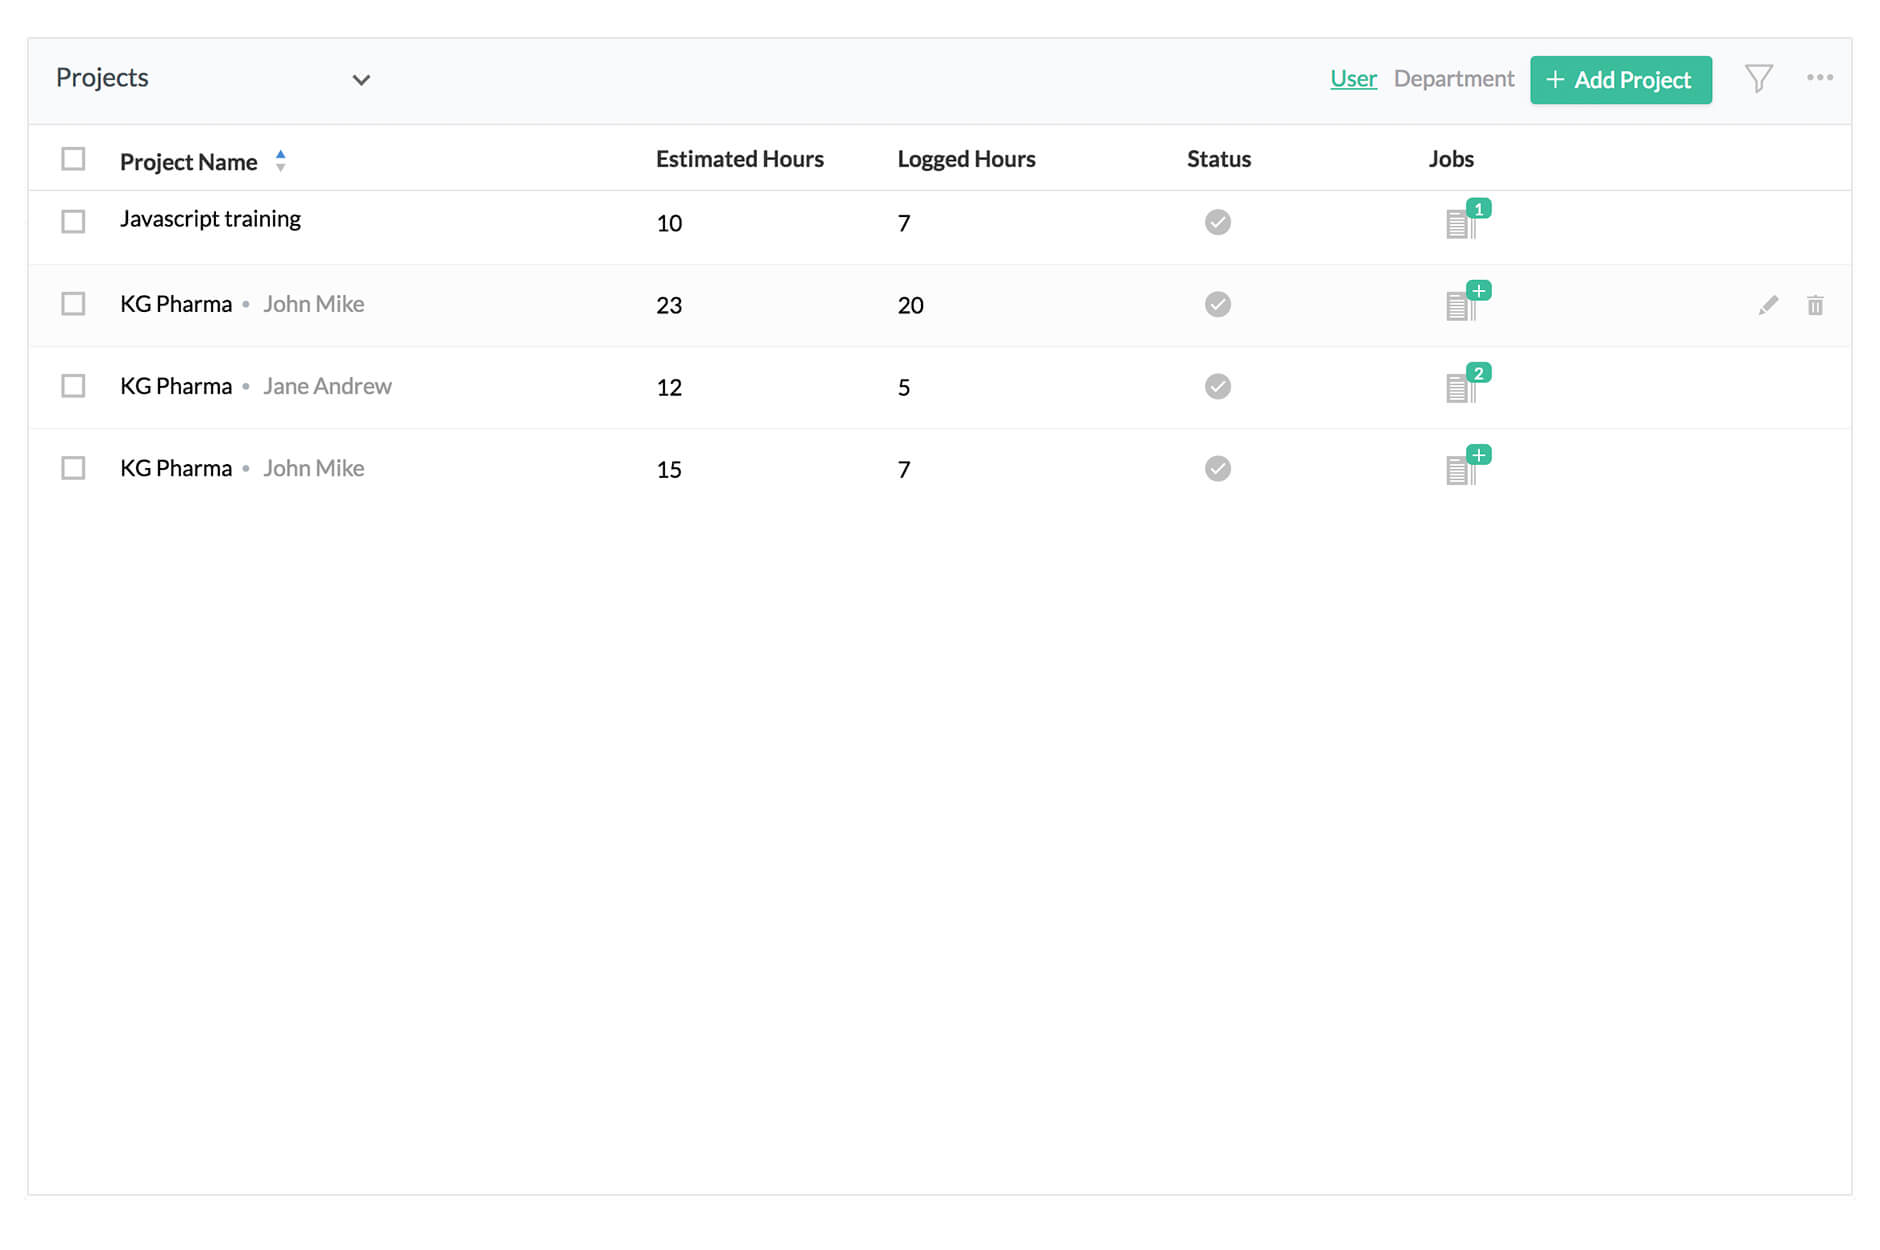Viewport: 1880px width, 1250px height.
Task: Check the KG Pharma Jane Andrew checkbox
Action: [72, 385]
